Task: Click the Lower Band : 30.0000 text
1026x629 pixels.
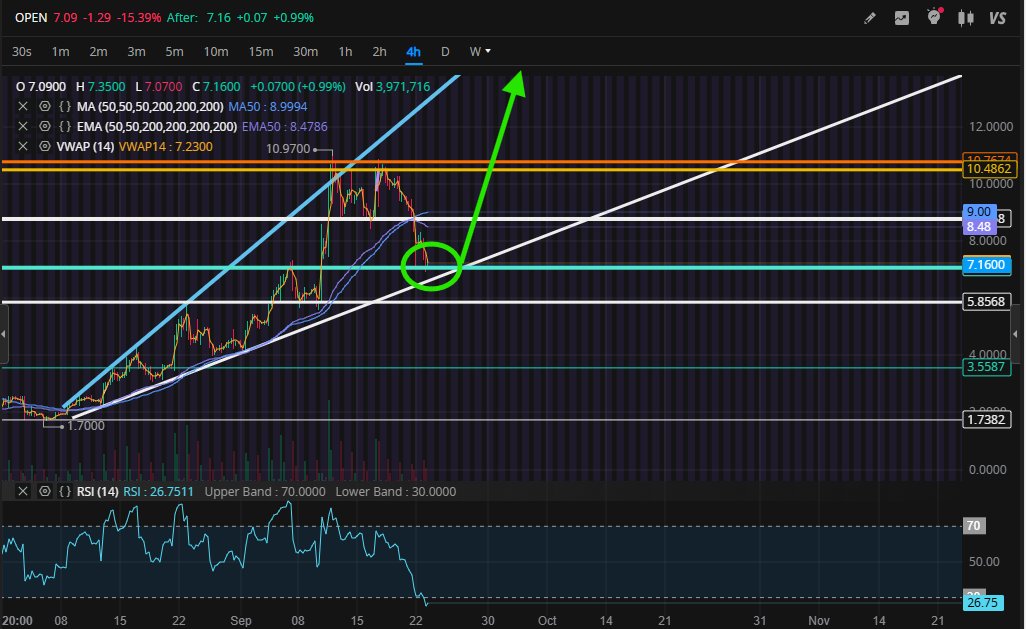Action: point(396,492)
